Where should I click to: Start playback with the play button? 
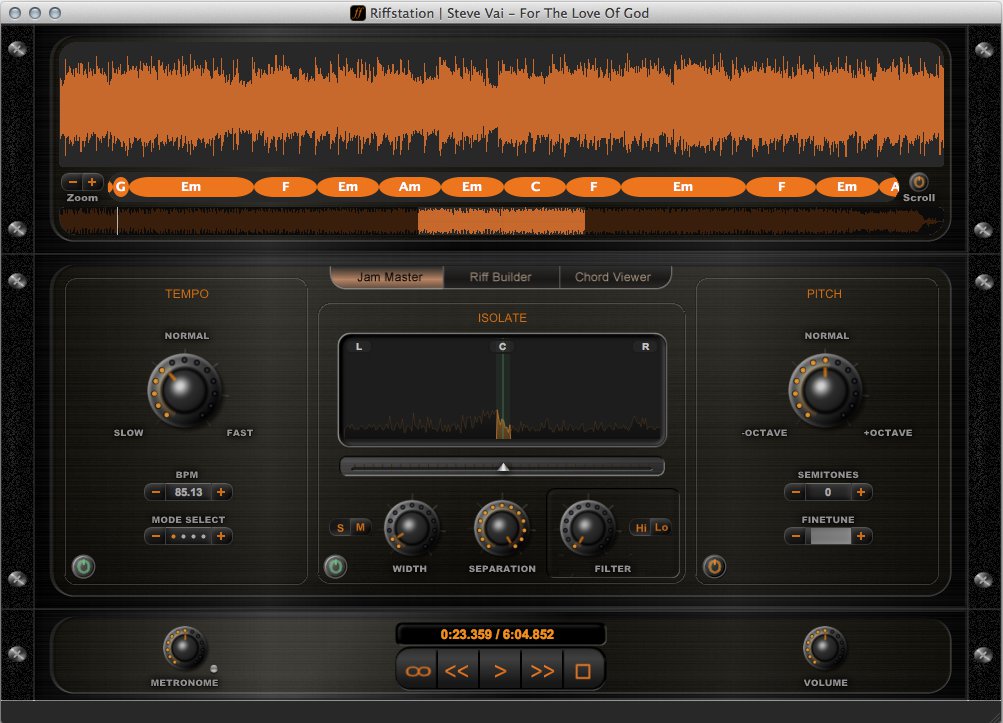(x=500, y=671)
